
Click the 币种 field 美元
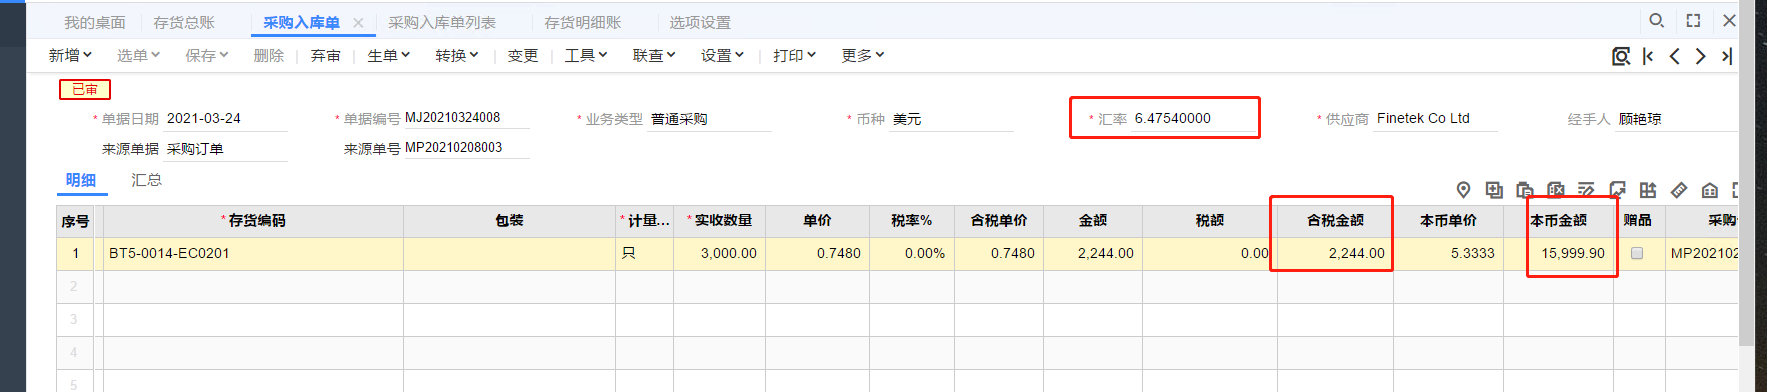coord(952,118)
